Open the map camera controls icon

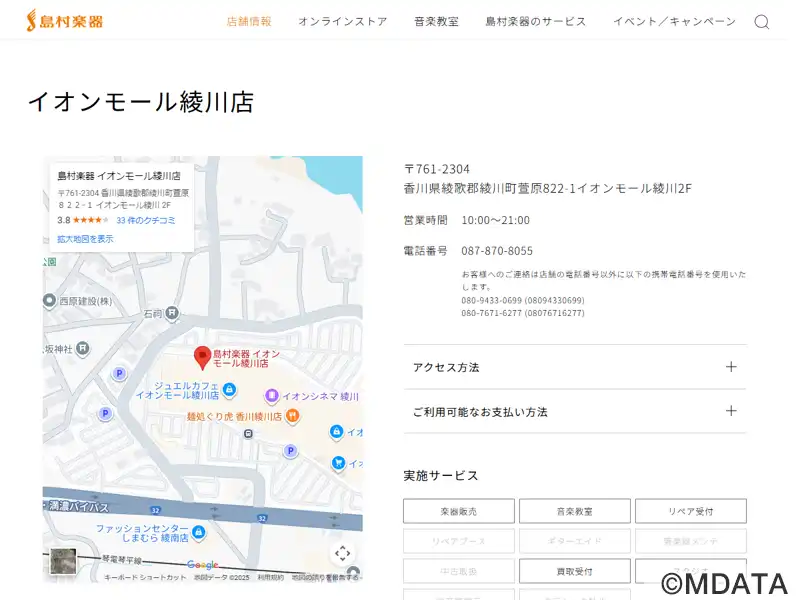pos(342,553)
